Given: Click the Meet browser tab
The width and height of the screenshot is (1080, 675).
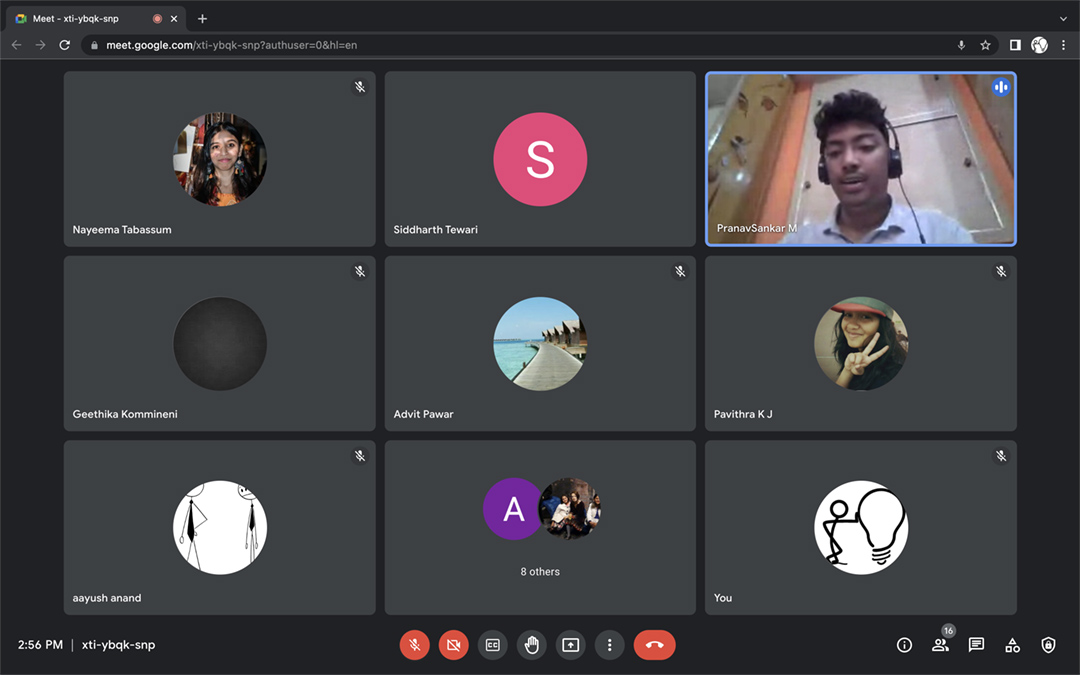Looking at the screenshot, I should pyautogui.click(x=85, y=19).
